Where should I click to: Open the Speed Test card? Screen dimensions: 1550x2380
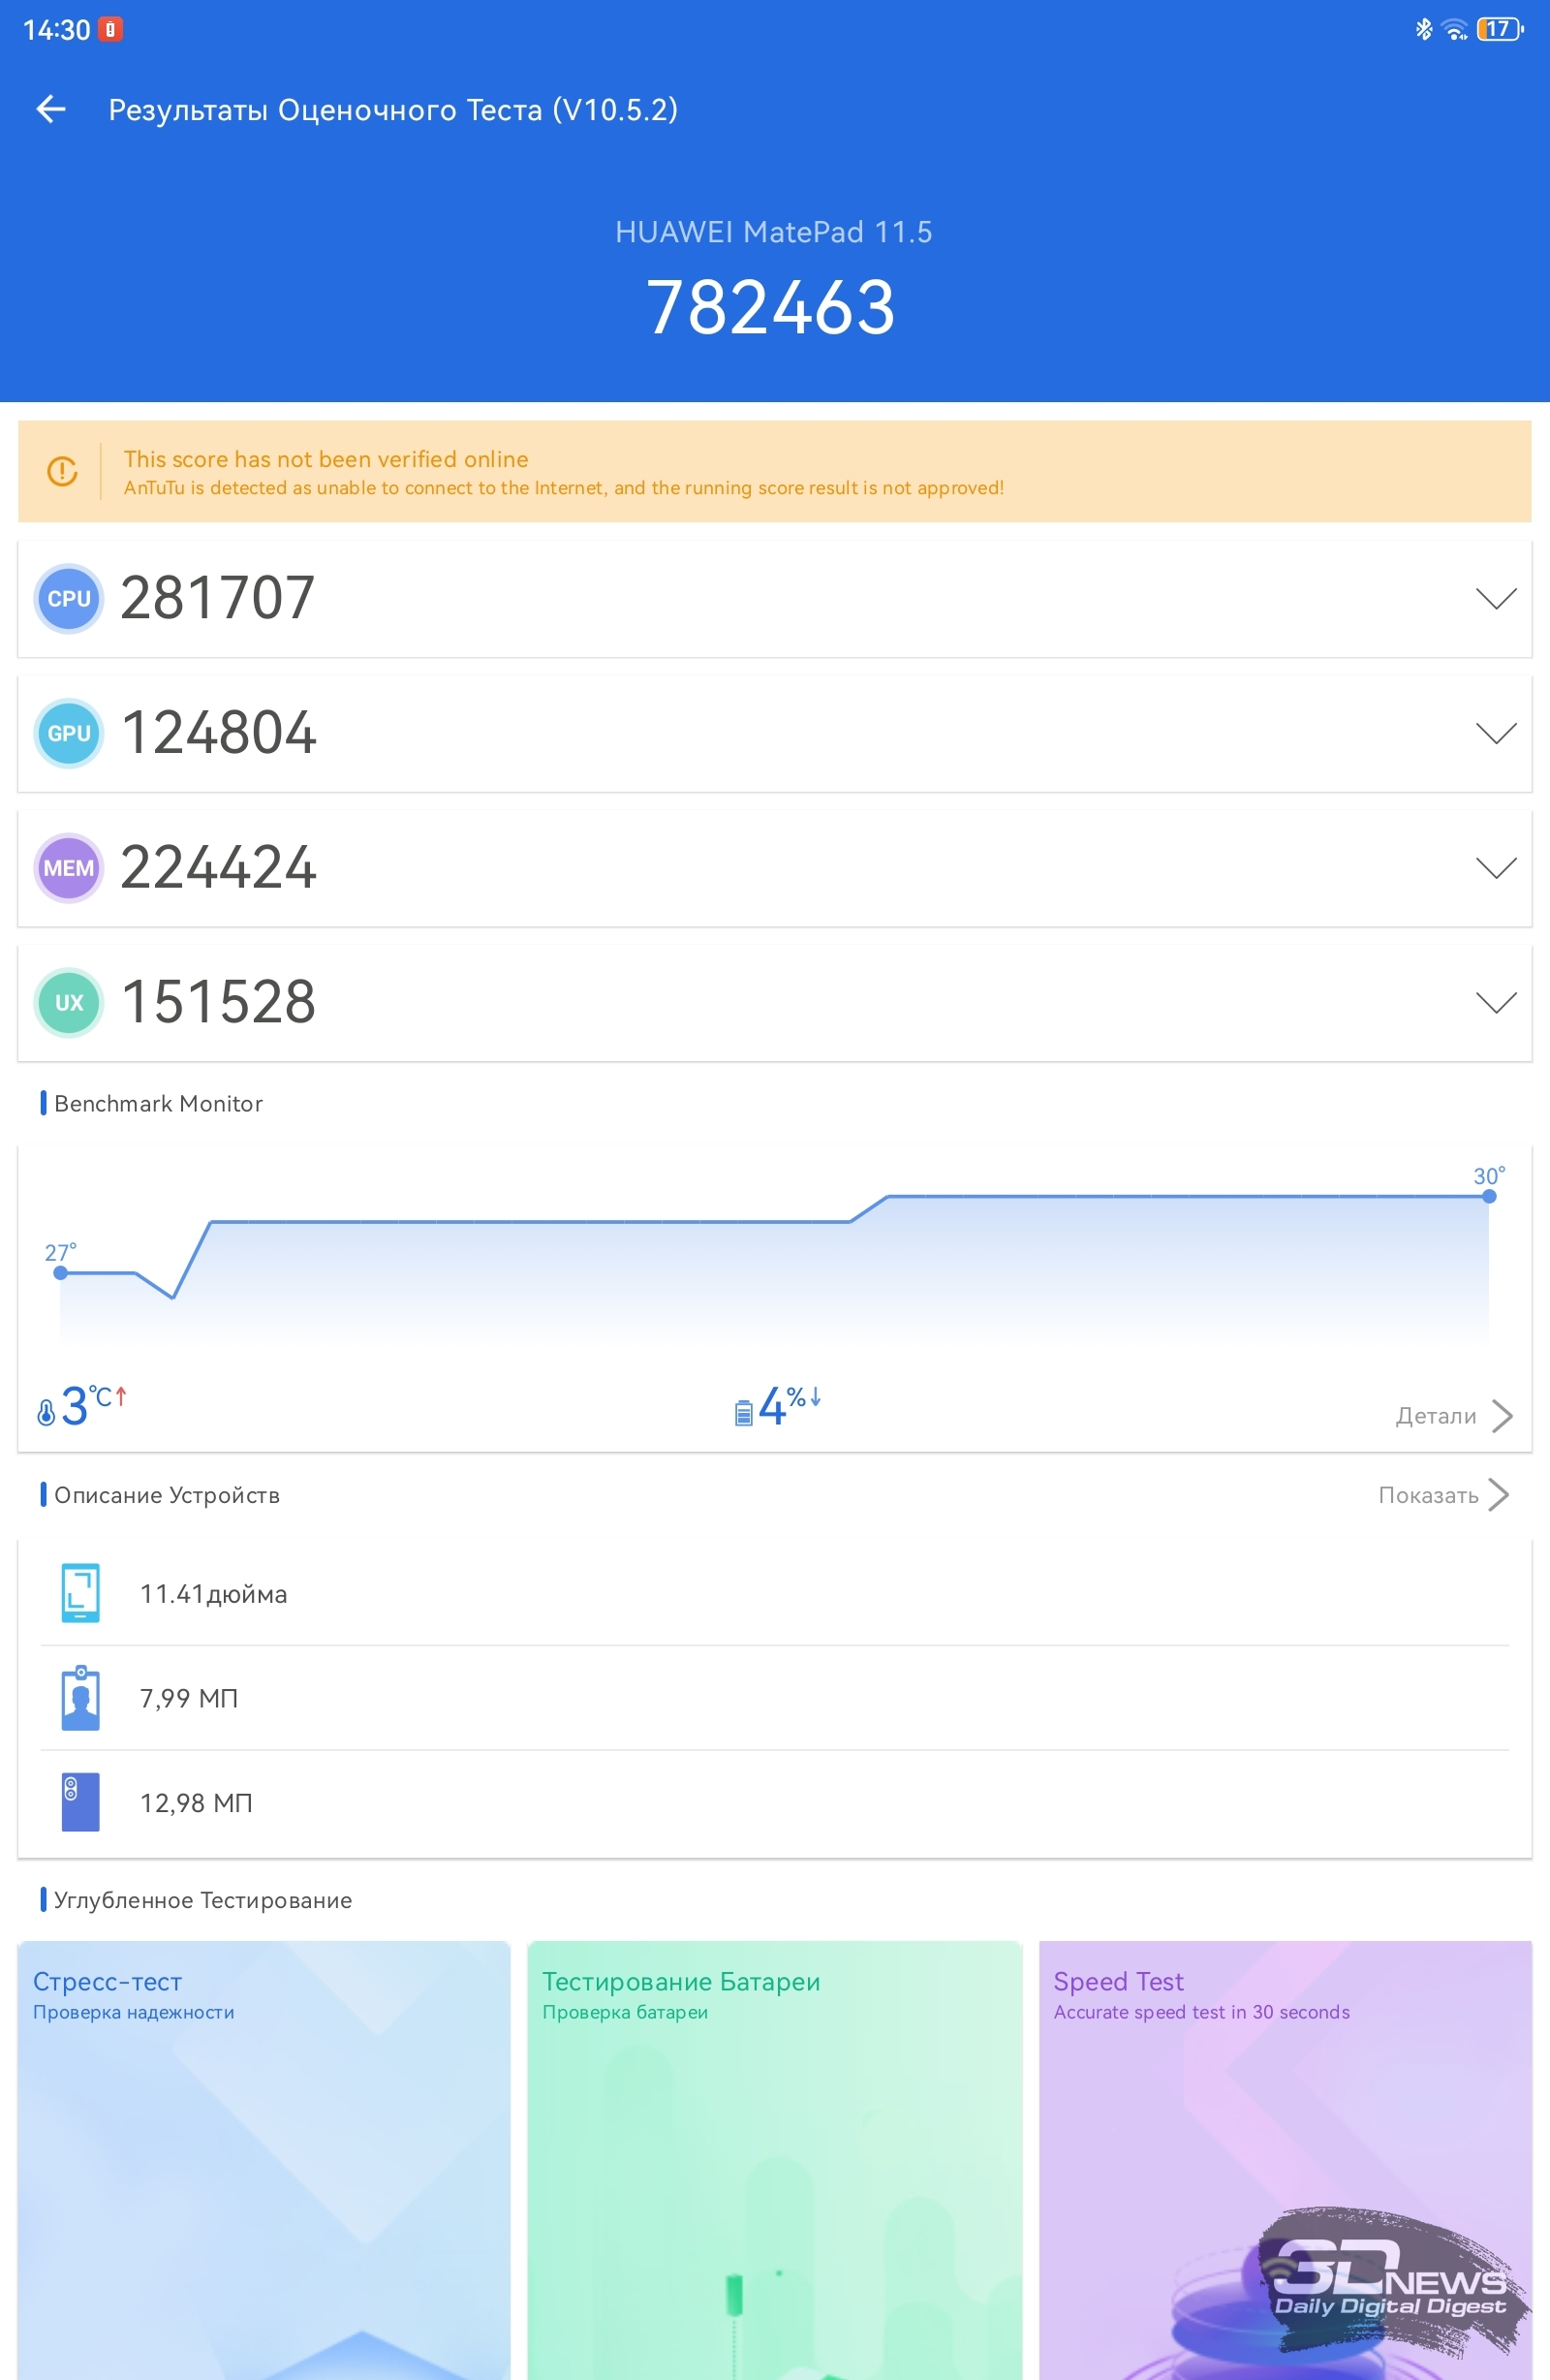point(1286,2160)
